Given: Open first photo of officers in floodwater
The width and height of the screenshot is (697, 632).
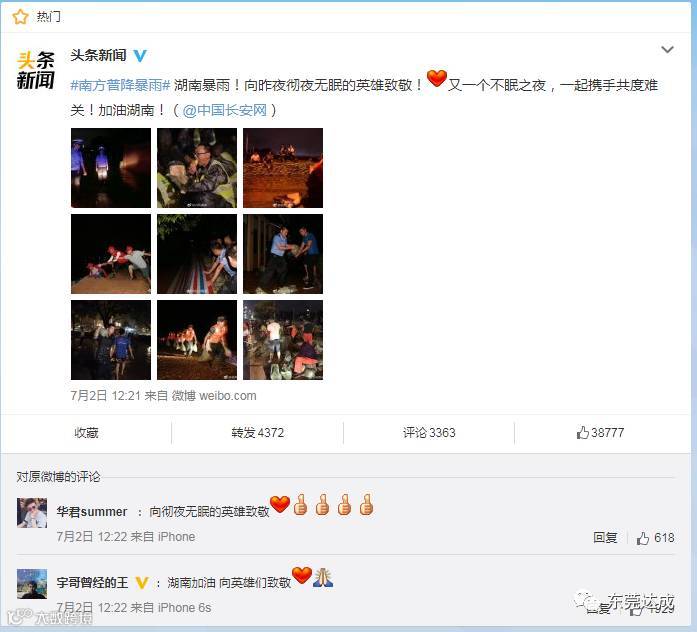Looking at the screenshot, I should (111, 168).
